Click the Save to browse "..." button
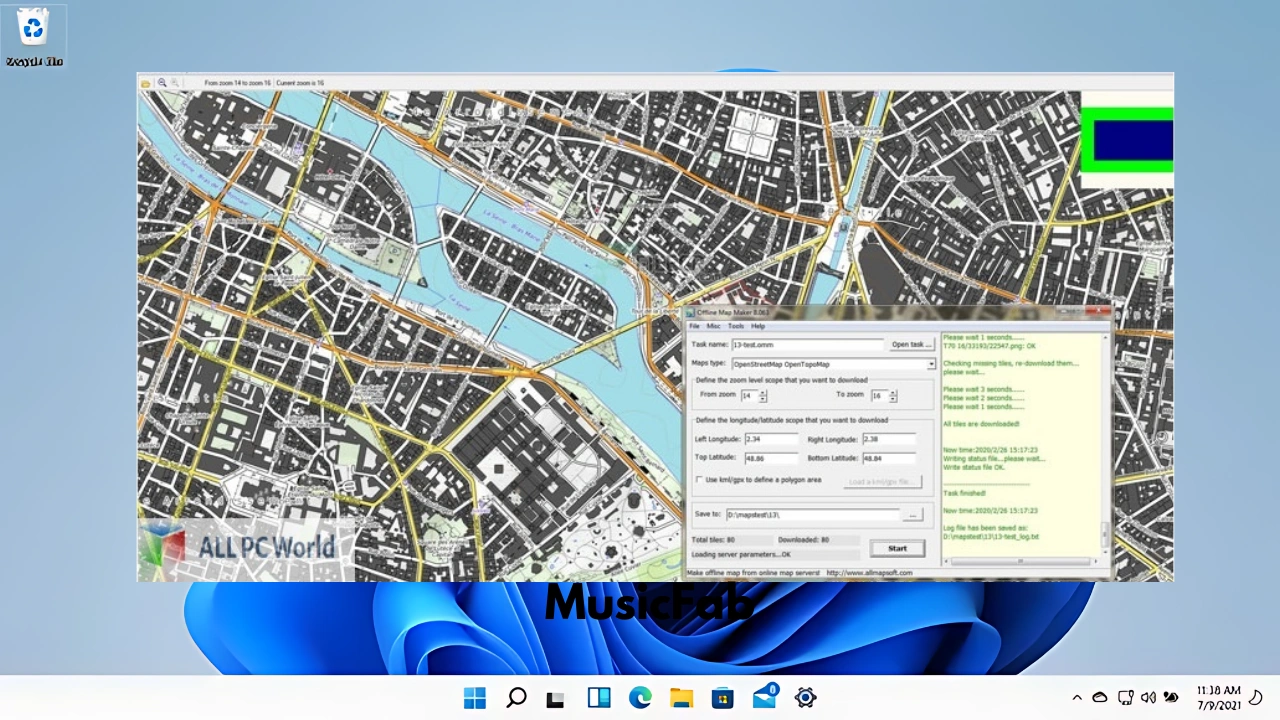Image resolution: width=1280 pixels, height=720 pixels. tap(913, 515)
